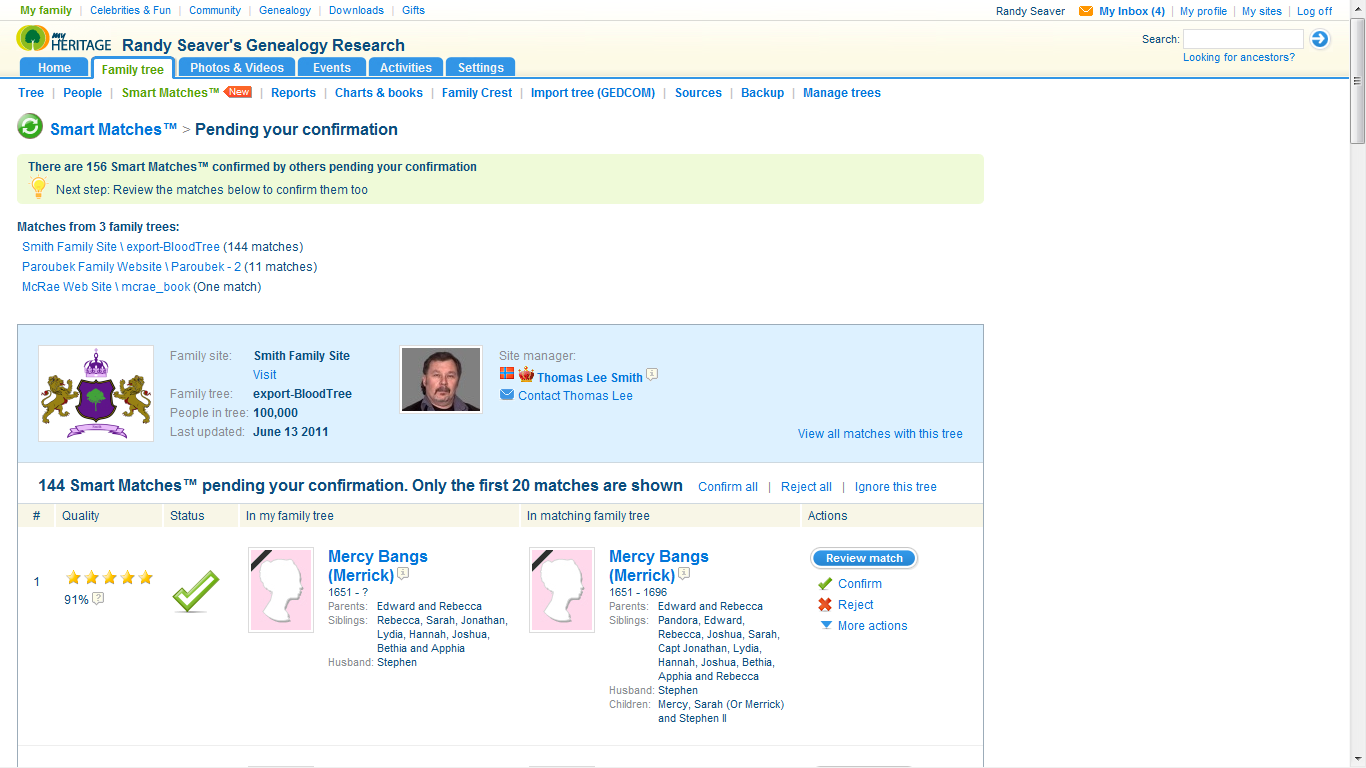
Task: Switch to the Photos & Videos tab
Action: click(237, 68)
